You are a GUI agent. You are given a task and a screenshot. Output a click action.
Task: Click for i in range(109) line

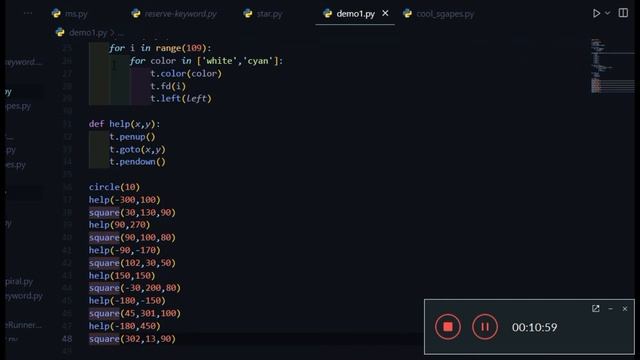160,48
